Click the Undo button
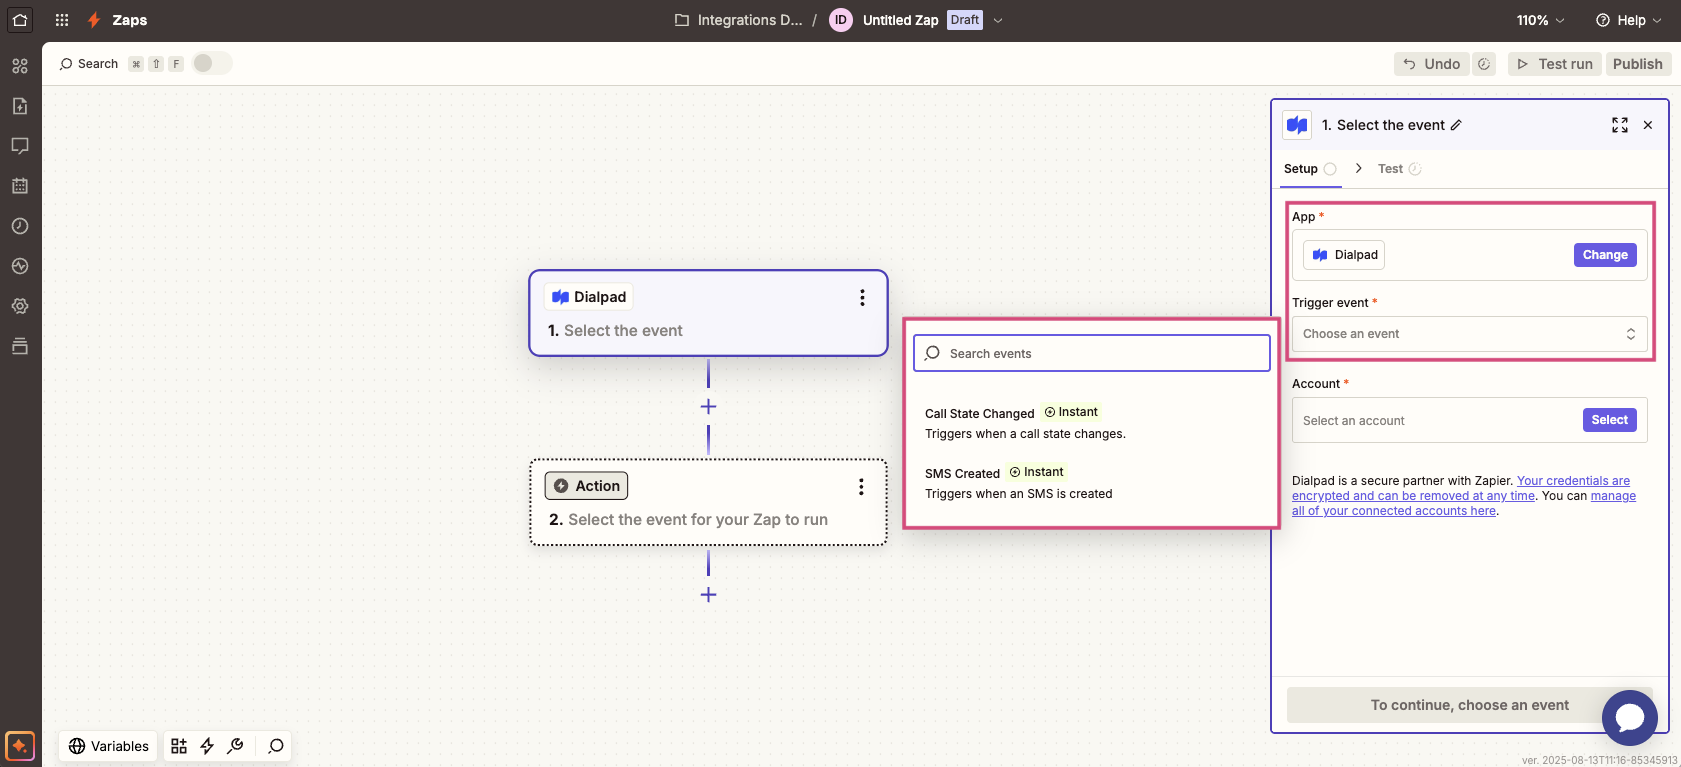 tap(1431, 64)
